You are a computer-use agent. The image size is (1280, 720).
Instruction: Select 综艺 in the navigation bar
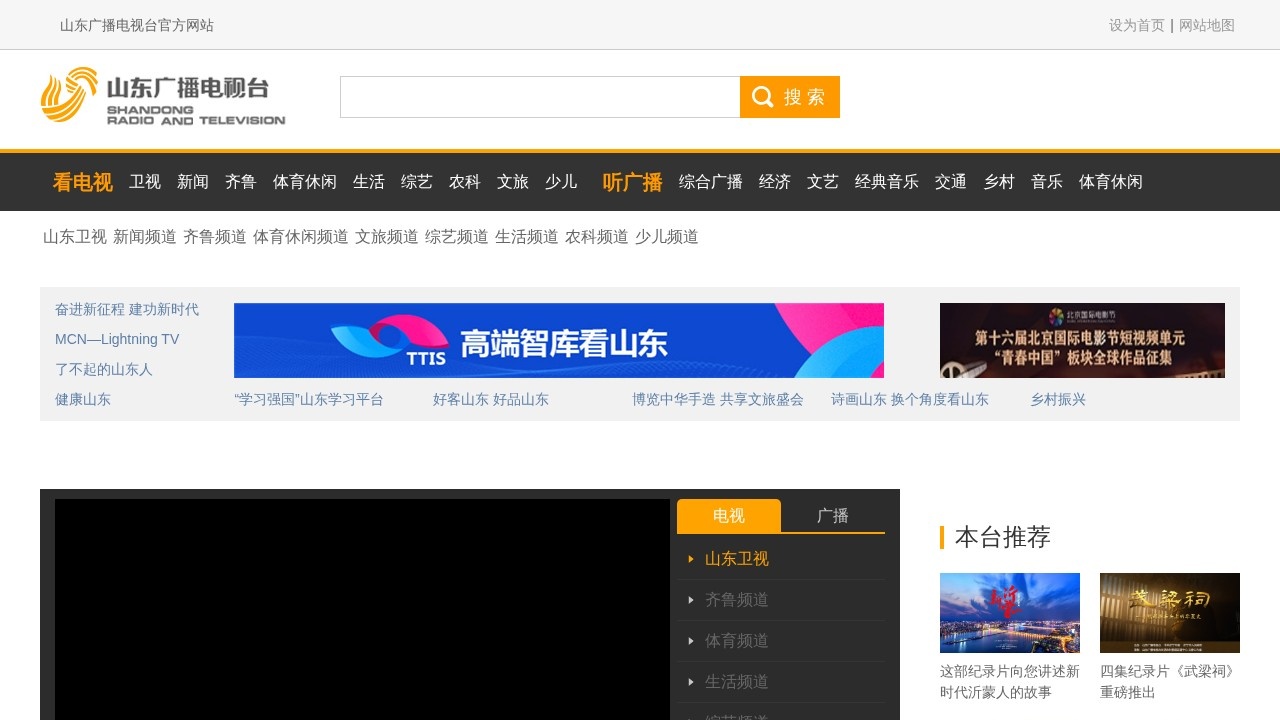point(417,182)
